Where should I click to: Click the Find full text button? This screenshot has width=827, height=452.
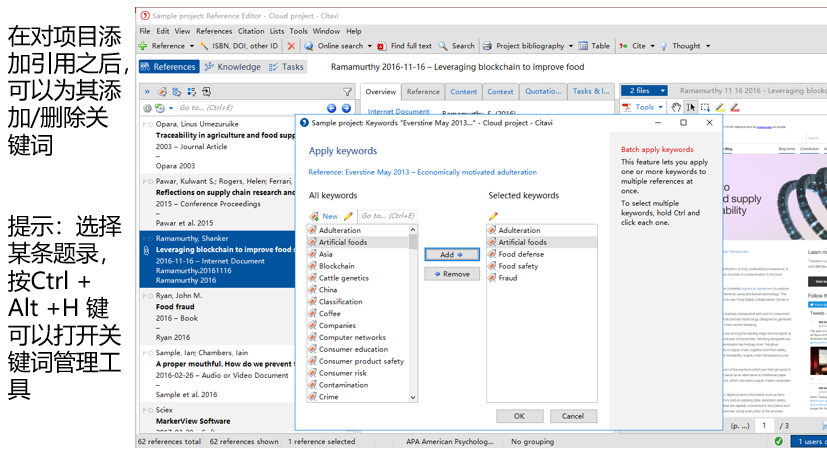click(x=405, y=46)
